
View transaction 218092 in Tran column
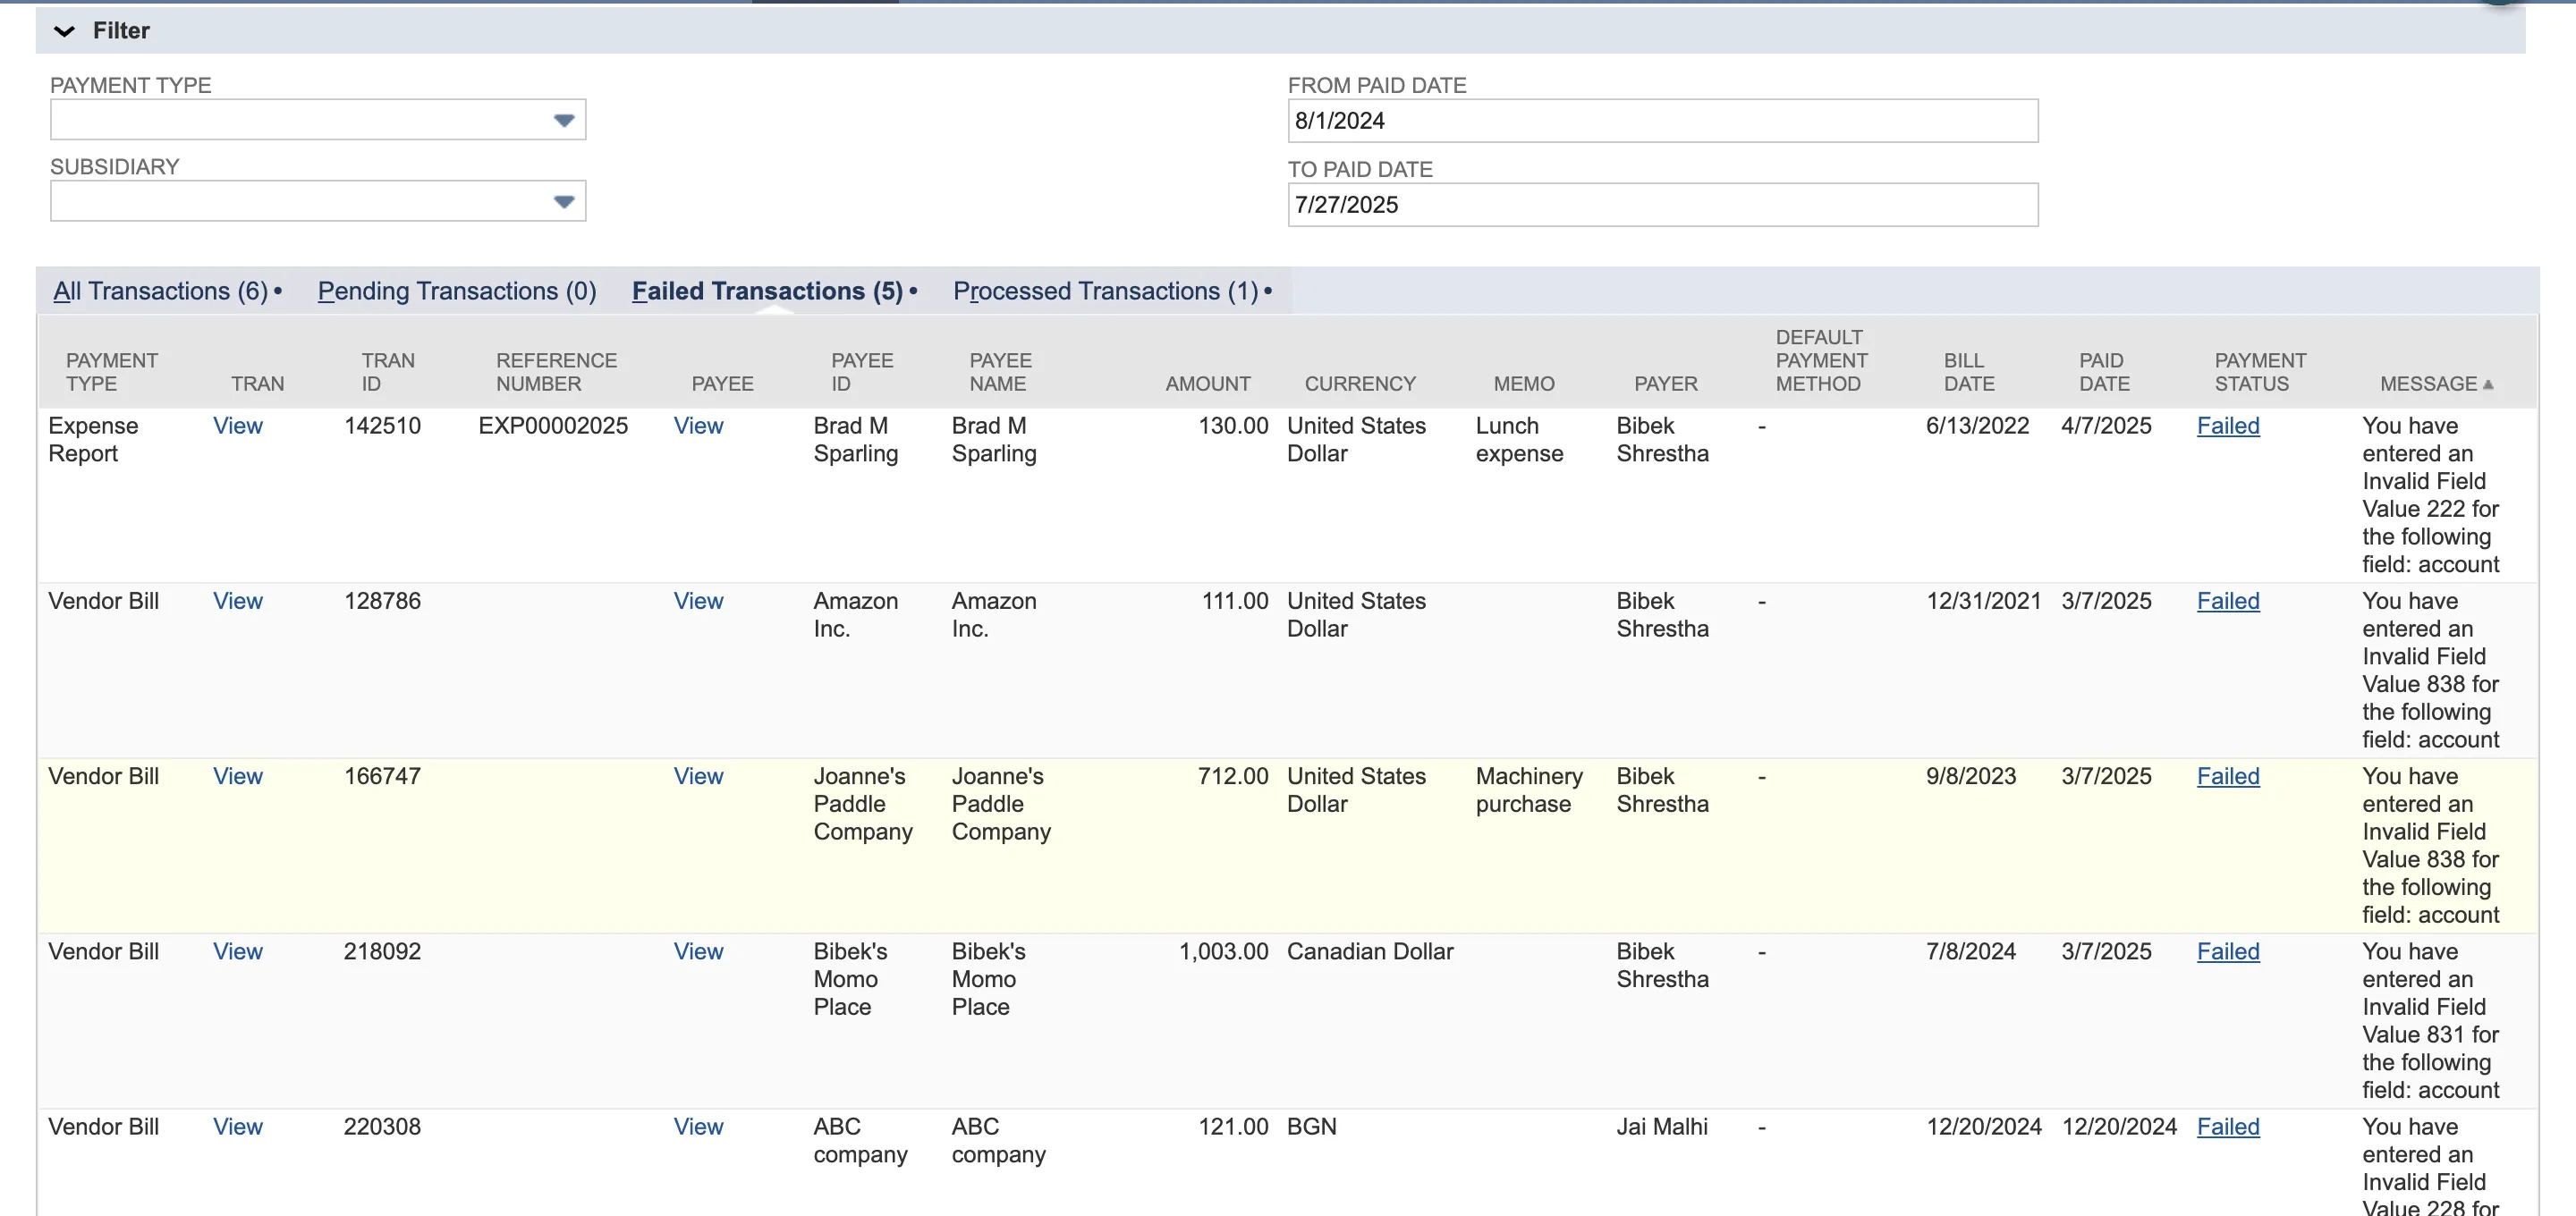pyautogui.click(x=238, y=951)
